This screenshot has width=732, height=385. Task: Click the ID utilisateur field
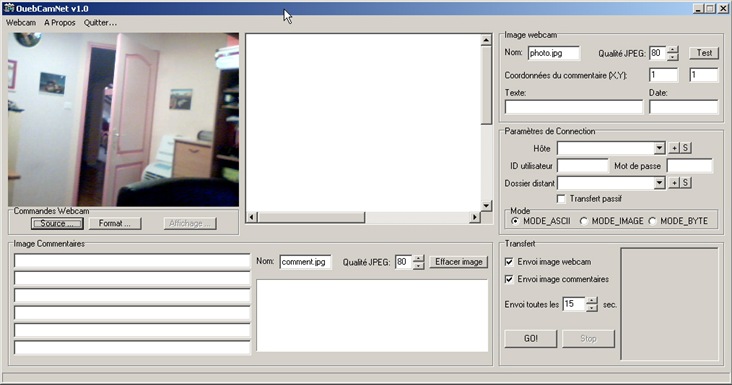click(x=583, y=166)
